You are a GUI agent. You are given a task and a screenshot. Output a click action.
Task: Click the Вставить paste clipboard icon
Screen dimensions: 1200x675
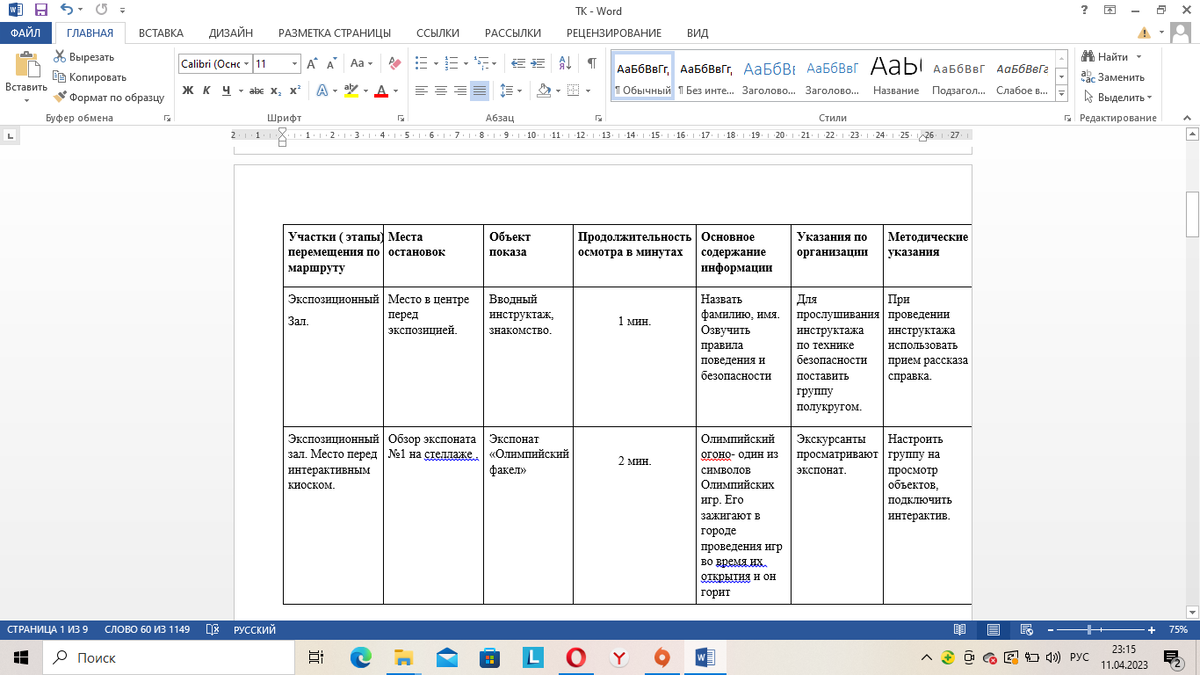click(26, 65)
